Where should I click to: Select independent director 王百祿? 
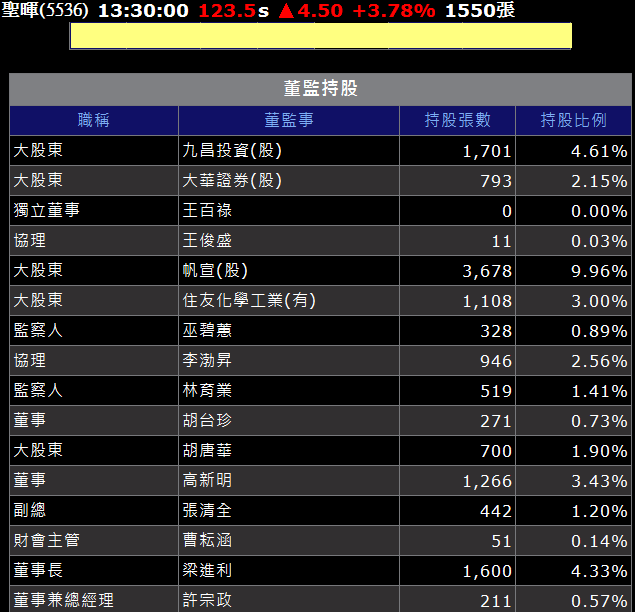pos(207,210)
